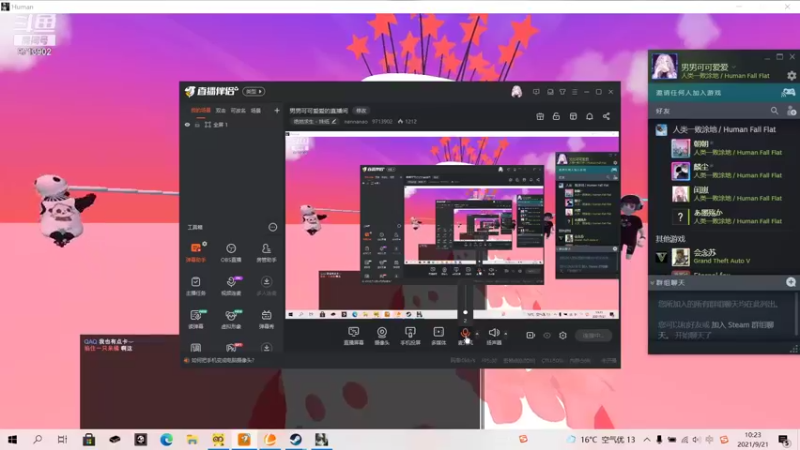Toggle speaker mute in bottom bar

[x=493, y=333]
